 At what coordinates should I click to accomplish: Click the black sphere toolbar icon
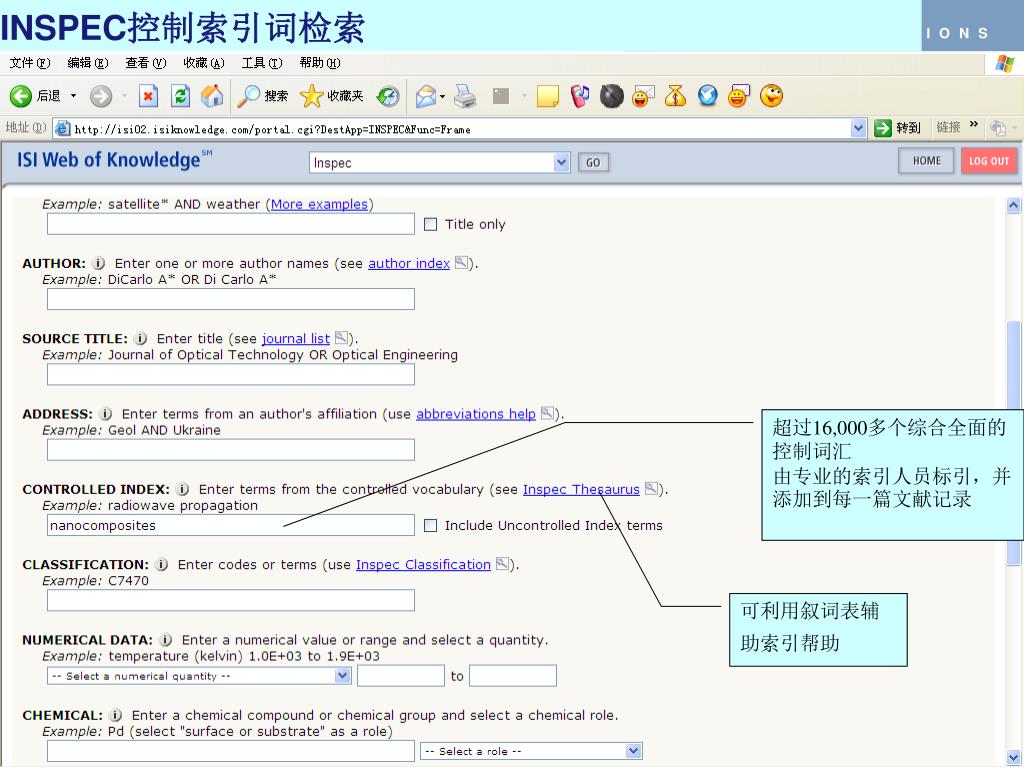612,97
